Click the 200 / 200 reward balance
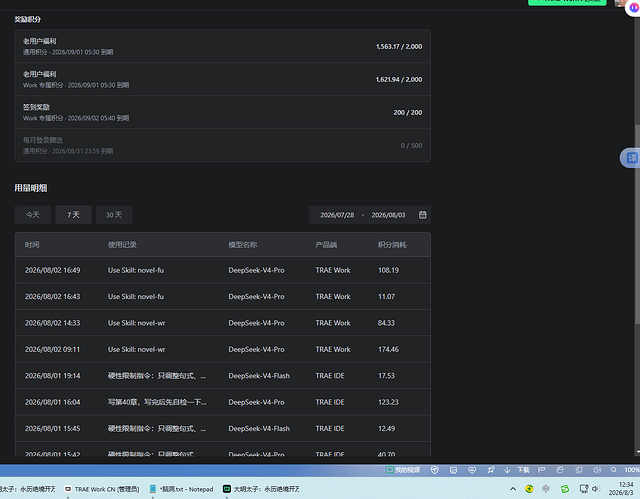This screenshot has width=640, height=499. (408, 113)
